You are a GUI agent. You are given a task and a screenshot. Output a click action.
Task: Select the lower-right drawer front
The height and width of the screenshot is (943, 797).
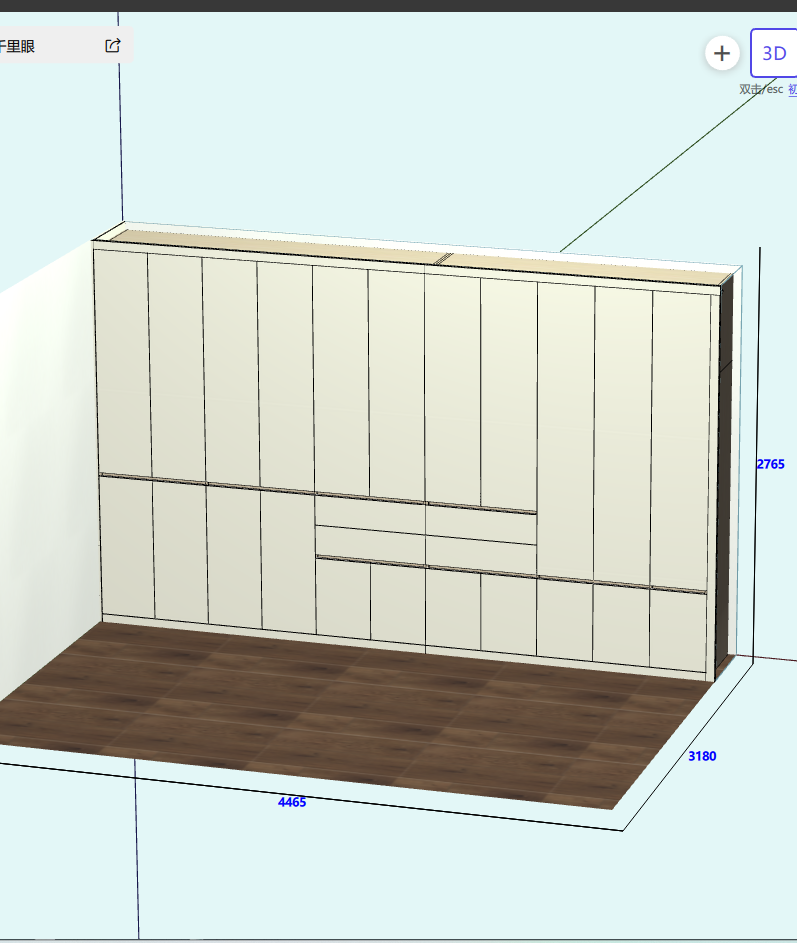pos(481,555)
